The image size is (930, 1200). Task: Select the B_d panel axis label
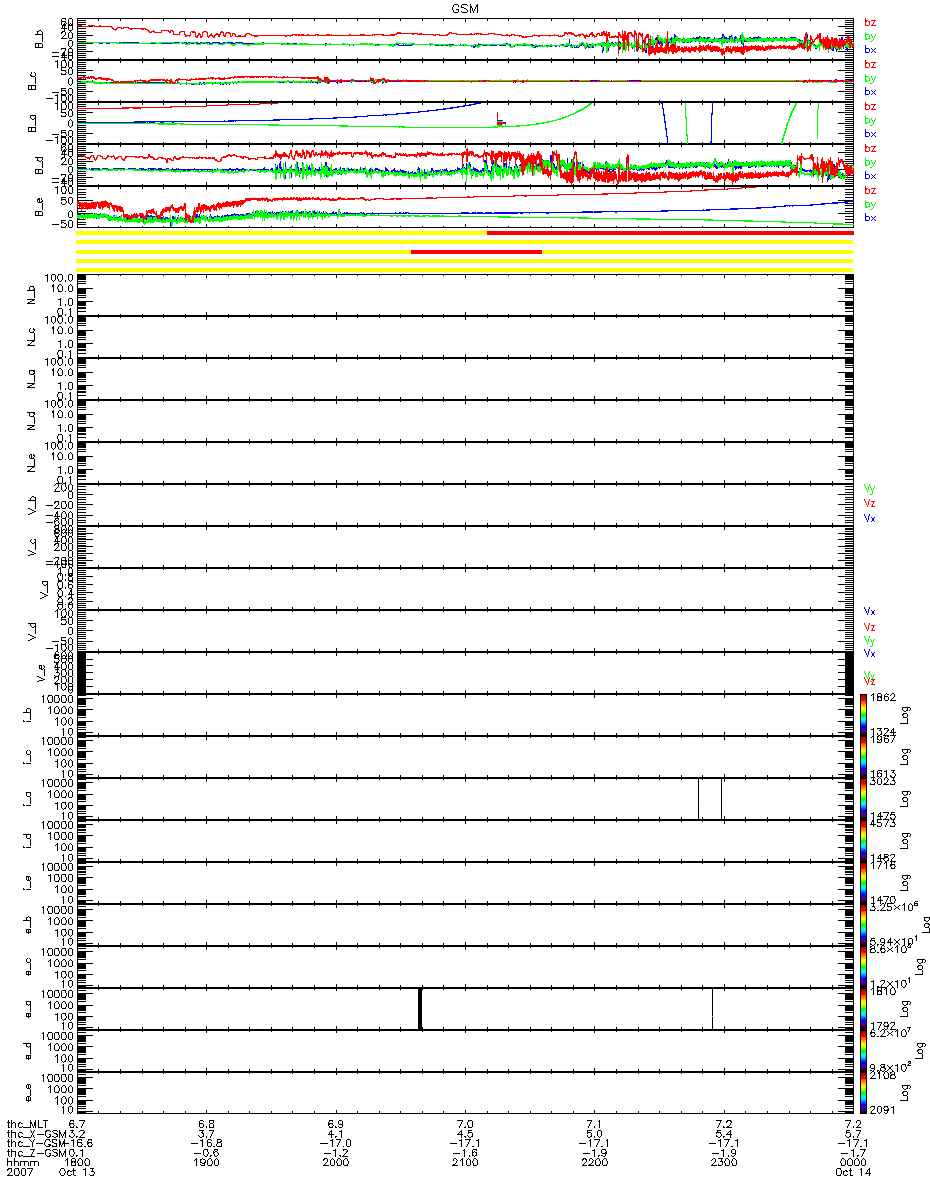tap(37, 164)
